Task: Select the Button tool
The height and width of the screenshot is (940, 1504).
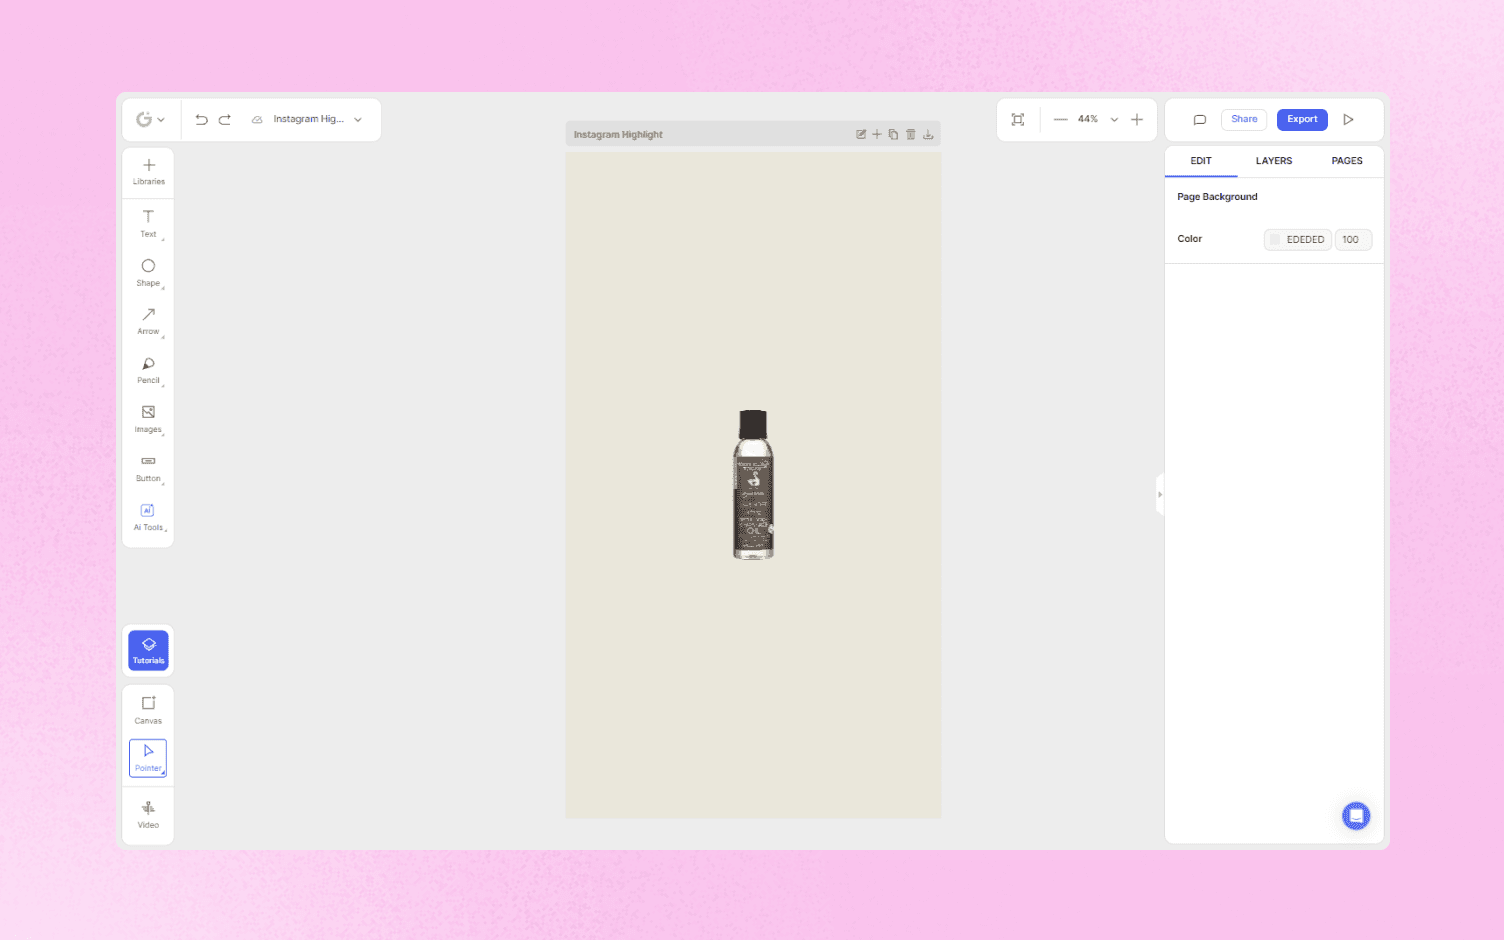Action: pyautogui.click(x=148, y=466)
